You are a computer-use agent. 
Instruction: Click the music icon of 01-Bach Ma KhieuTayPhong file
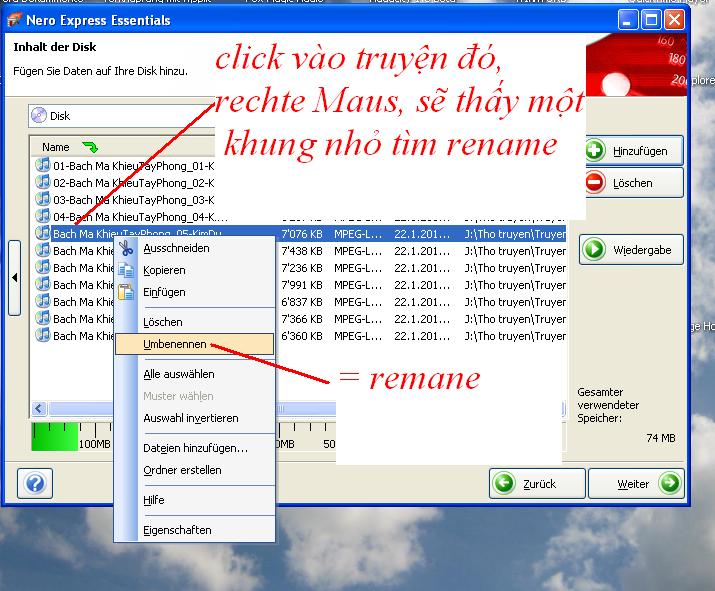[x=42, y=165]
